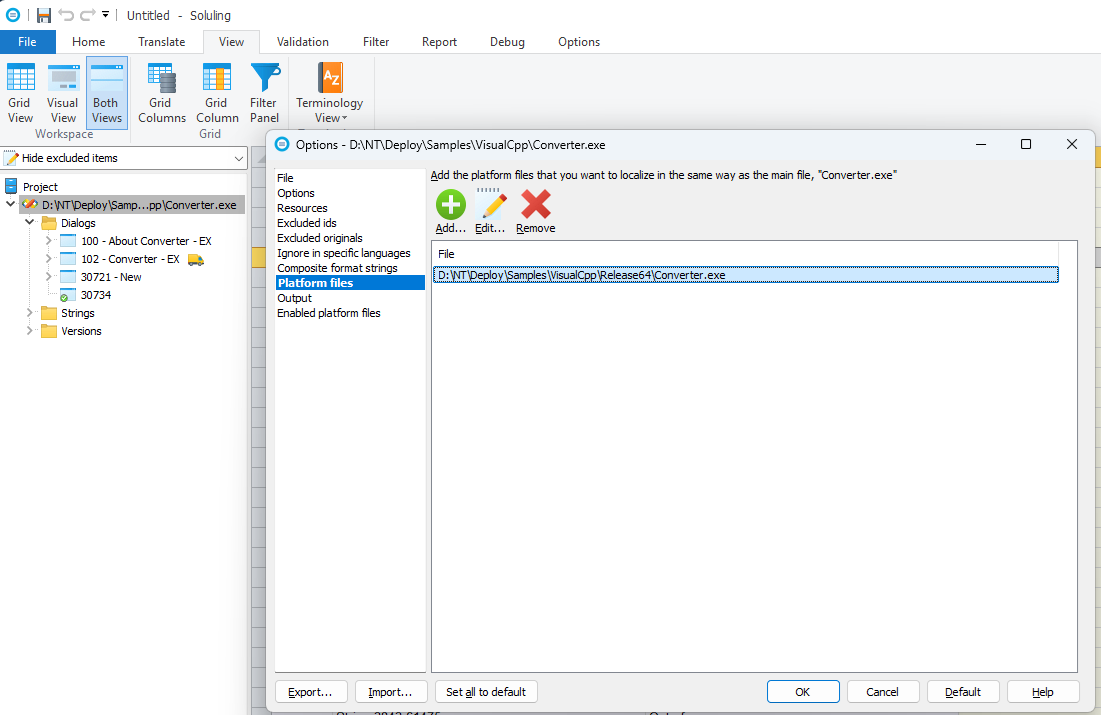Select the Release64 Converter.exe file row
1101x715 pixels.
pos(745,275)
